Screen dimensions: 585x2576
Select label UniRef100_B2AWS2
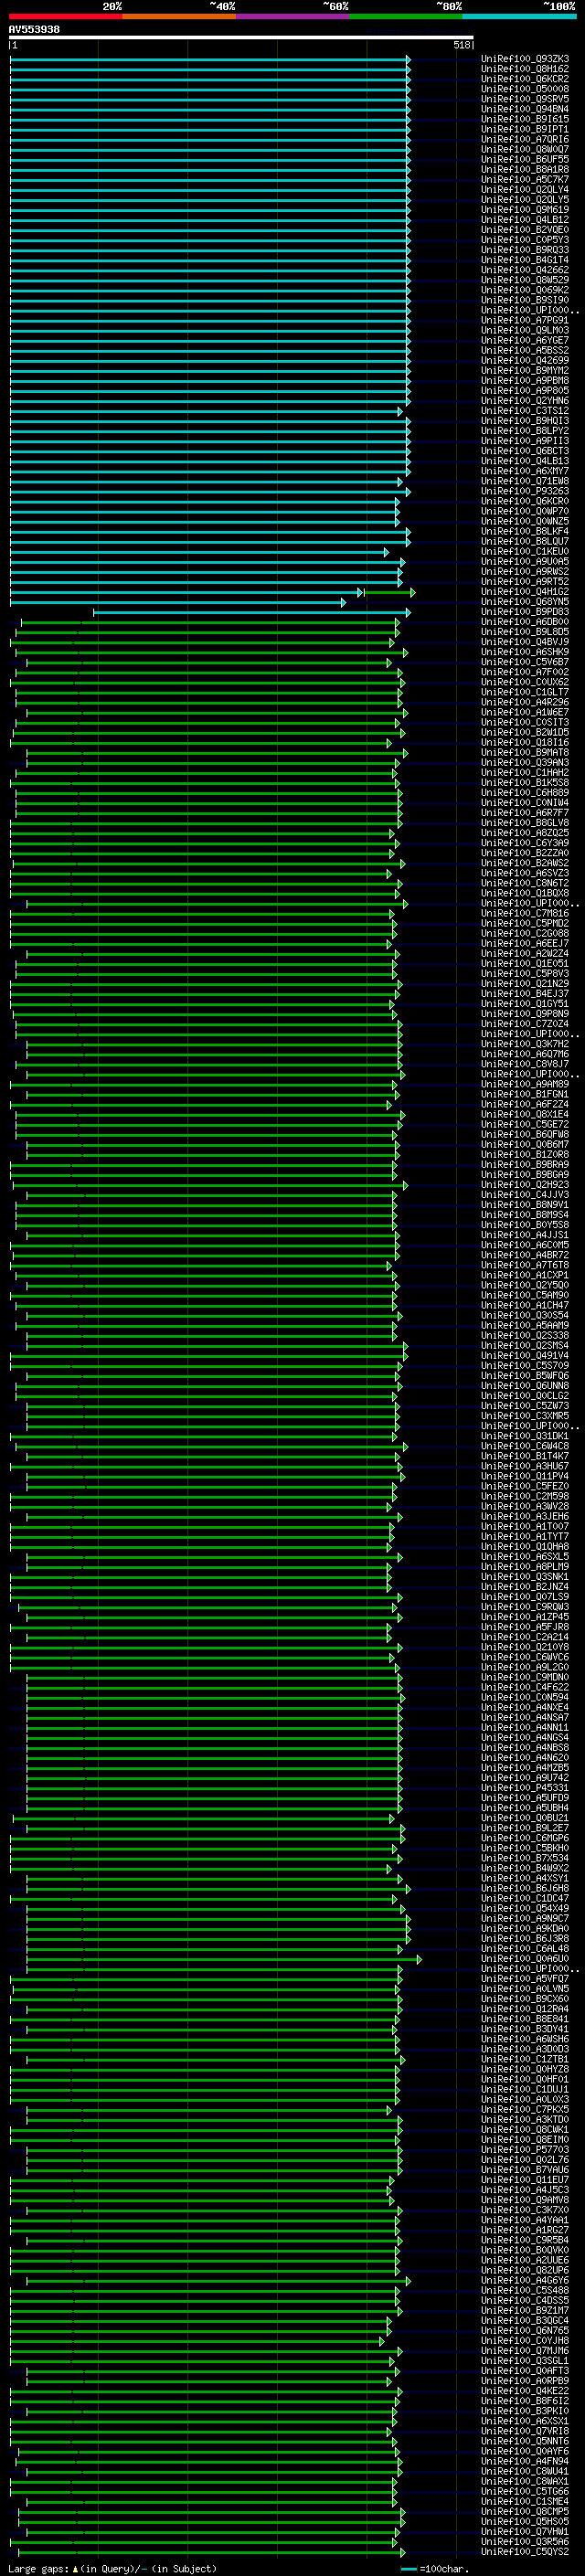click(525, 863)
